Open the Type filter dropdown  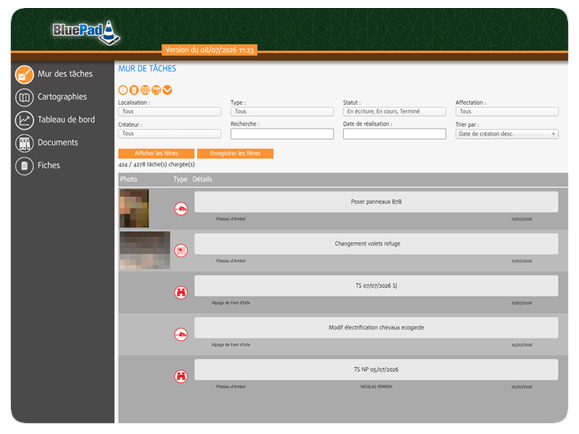[282, 112]
